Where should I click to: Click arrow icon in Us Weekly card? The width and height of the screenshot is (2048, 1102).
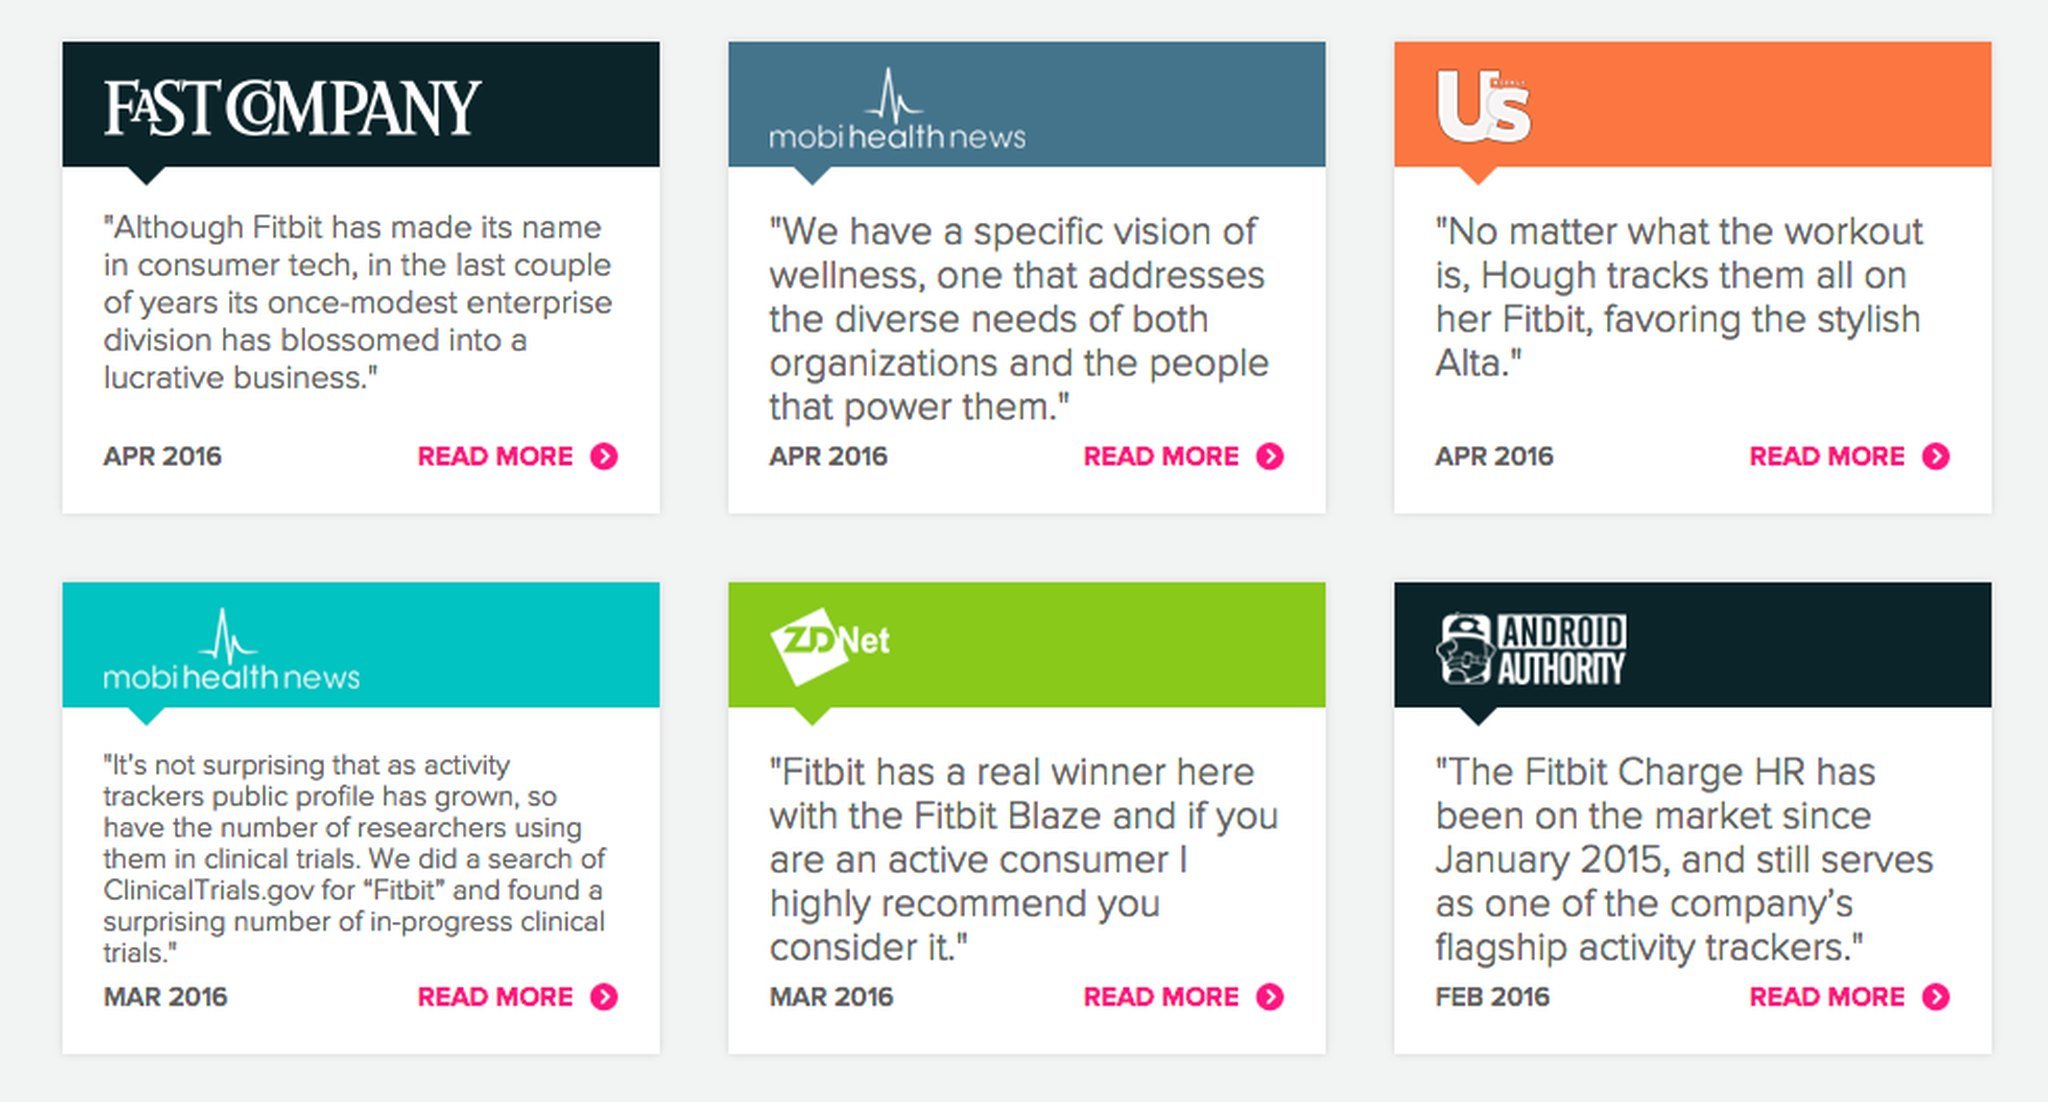(1936, 457)
